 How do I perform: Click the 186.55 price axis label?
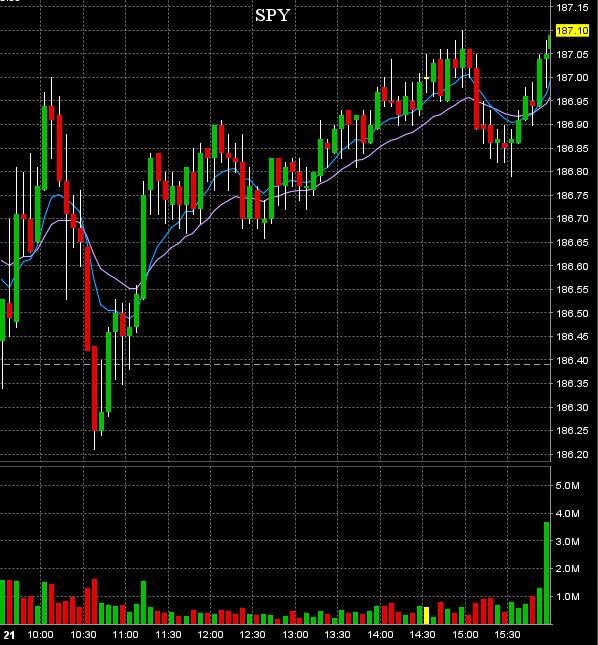[x=572, y=290]
